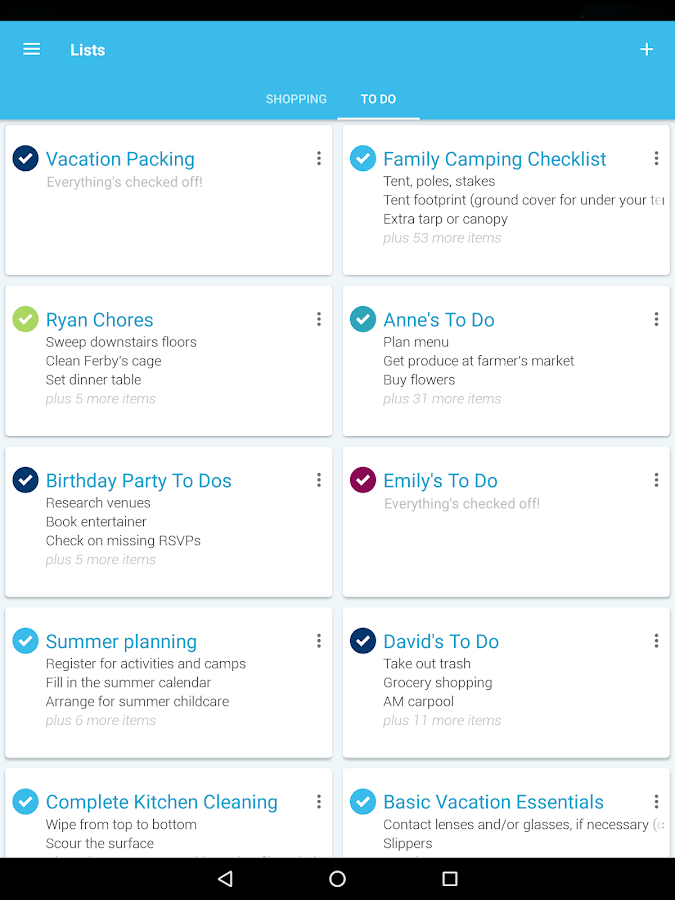Tap the teal check circle for Anne's To Do
675x900 pixels.
pos(362,319)
